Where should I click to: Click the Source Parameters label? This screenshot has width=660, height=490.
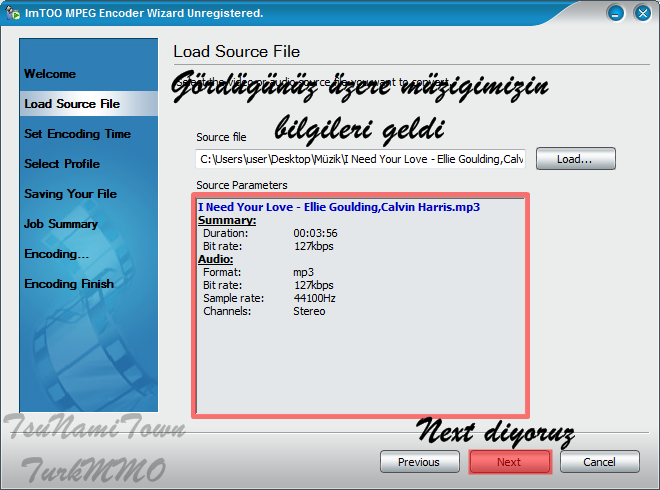click(x=242, y=185)
